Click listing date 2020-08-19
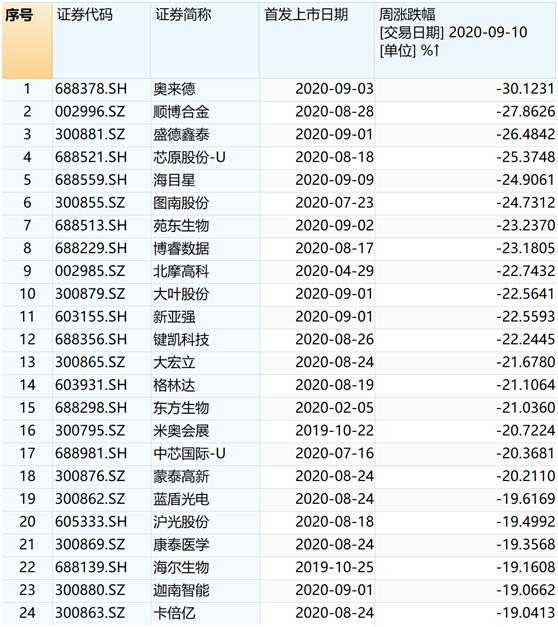The height and width of the screenshot is (627, 558). 334,385
